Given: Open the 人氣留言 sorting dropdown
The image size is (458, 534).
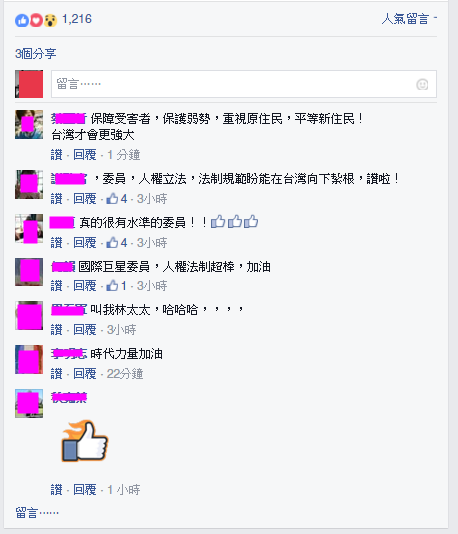Looking at the screenshot, I should (409, 19).
